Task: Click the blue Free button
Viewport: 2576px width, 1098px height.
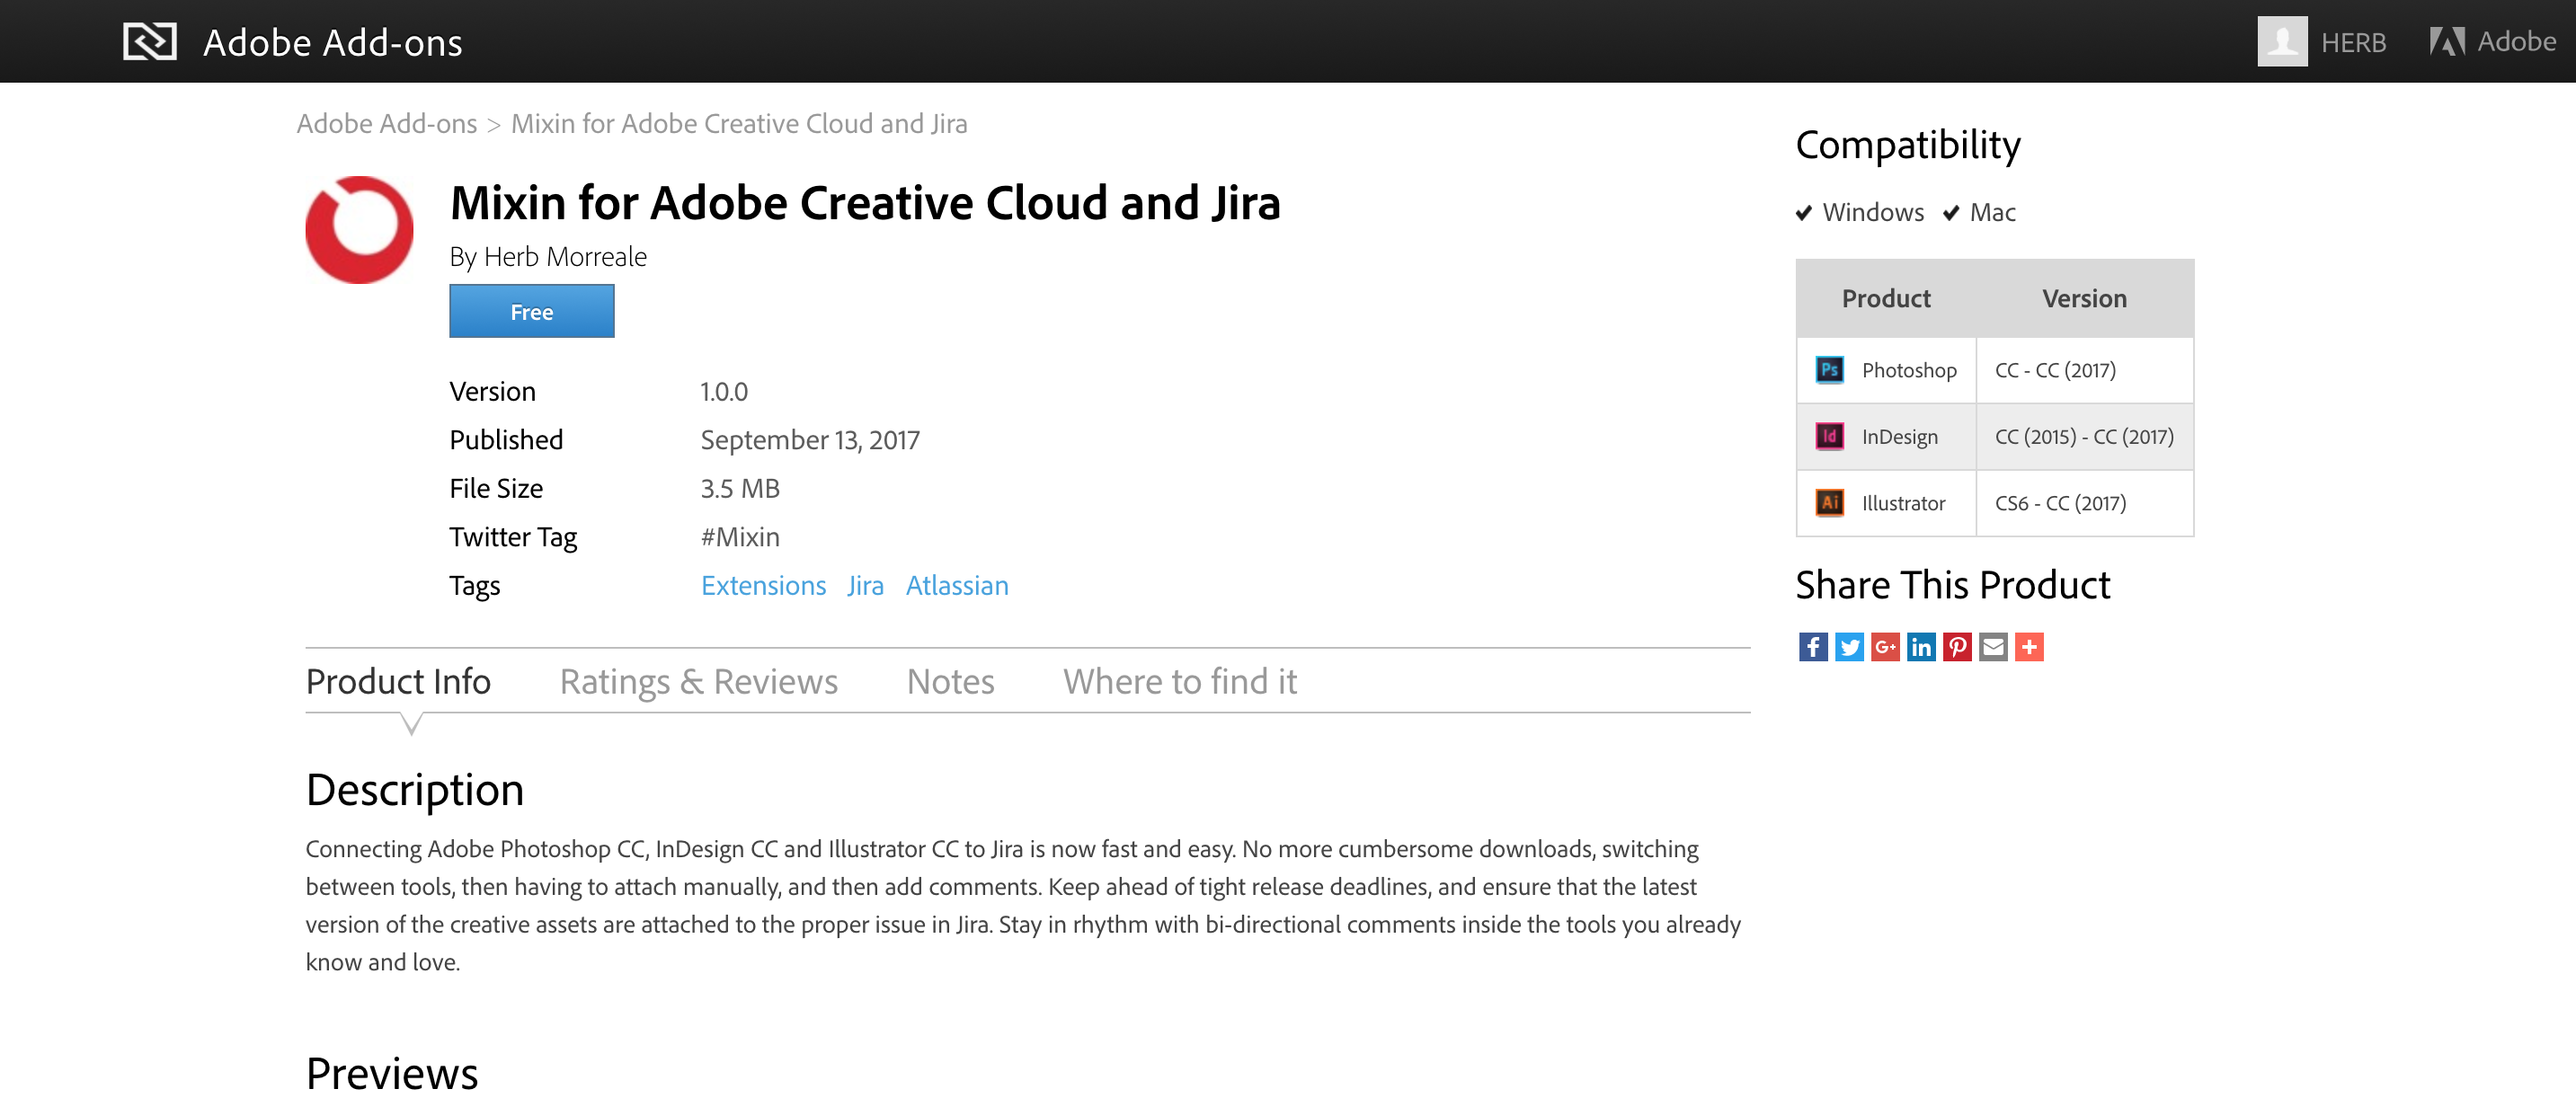Action: (x=531, y=311)
